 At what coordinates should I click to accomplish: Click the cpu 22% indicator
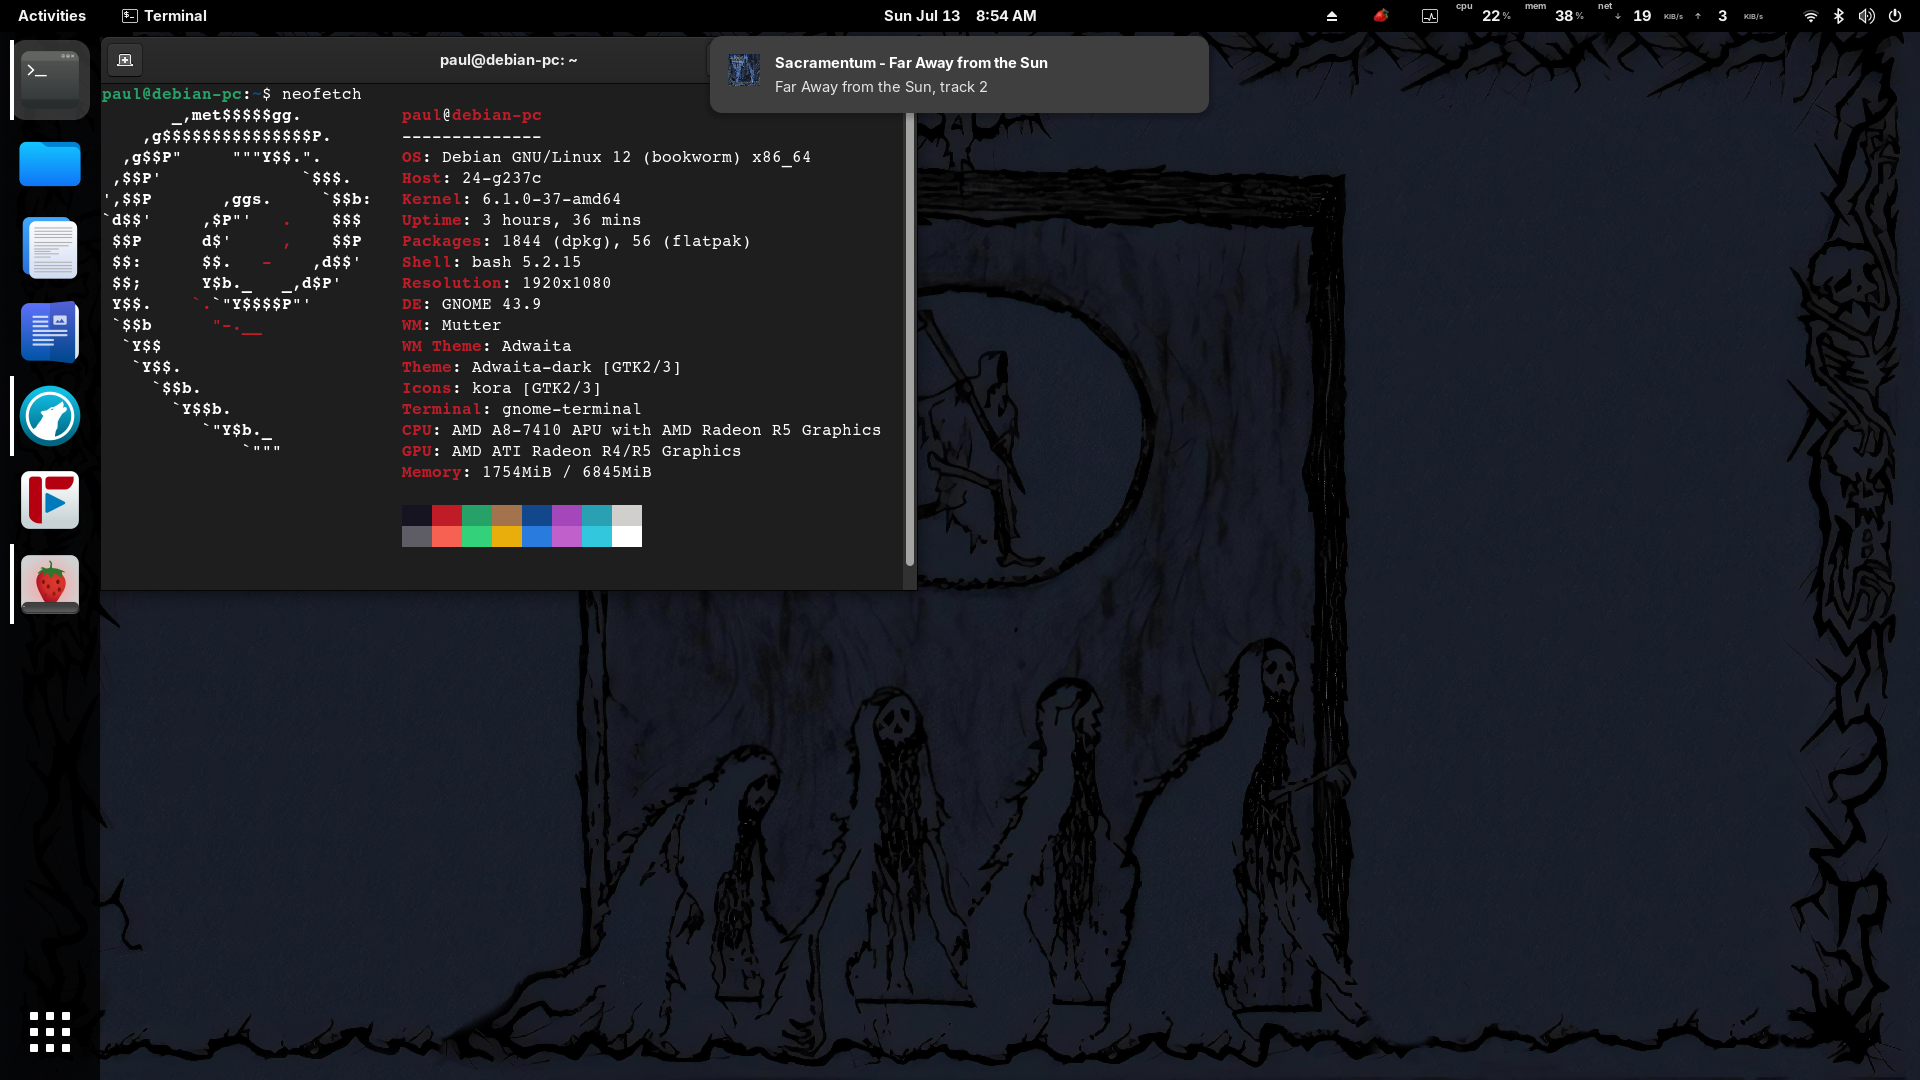pos(1484,14)
